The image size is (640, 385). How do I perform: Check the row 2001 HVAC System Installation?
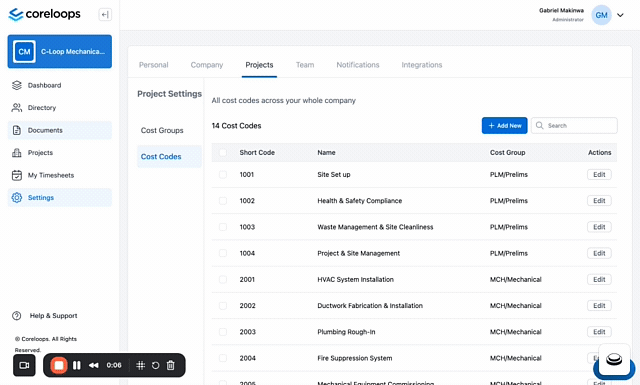(223, 279)
